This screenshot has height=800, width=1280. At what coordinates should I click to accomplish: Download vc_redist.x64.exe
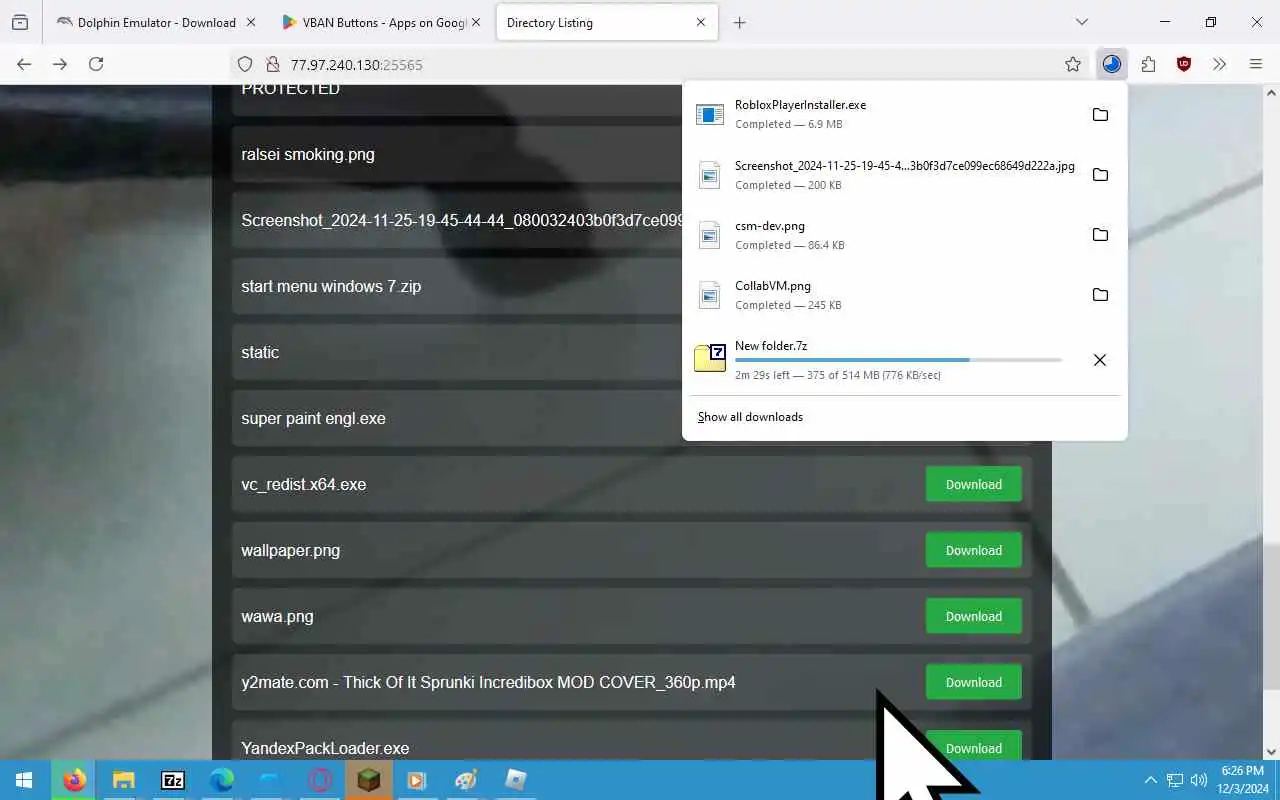974,484
